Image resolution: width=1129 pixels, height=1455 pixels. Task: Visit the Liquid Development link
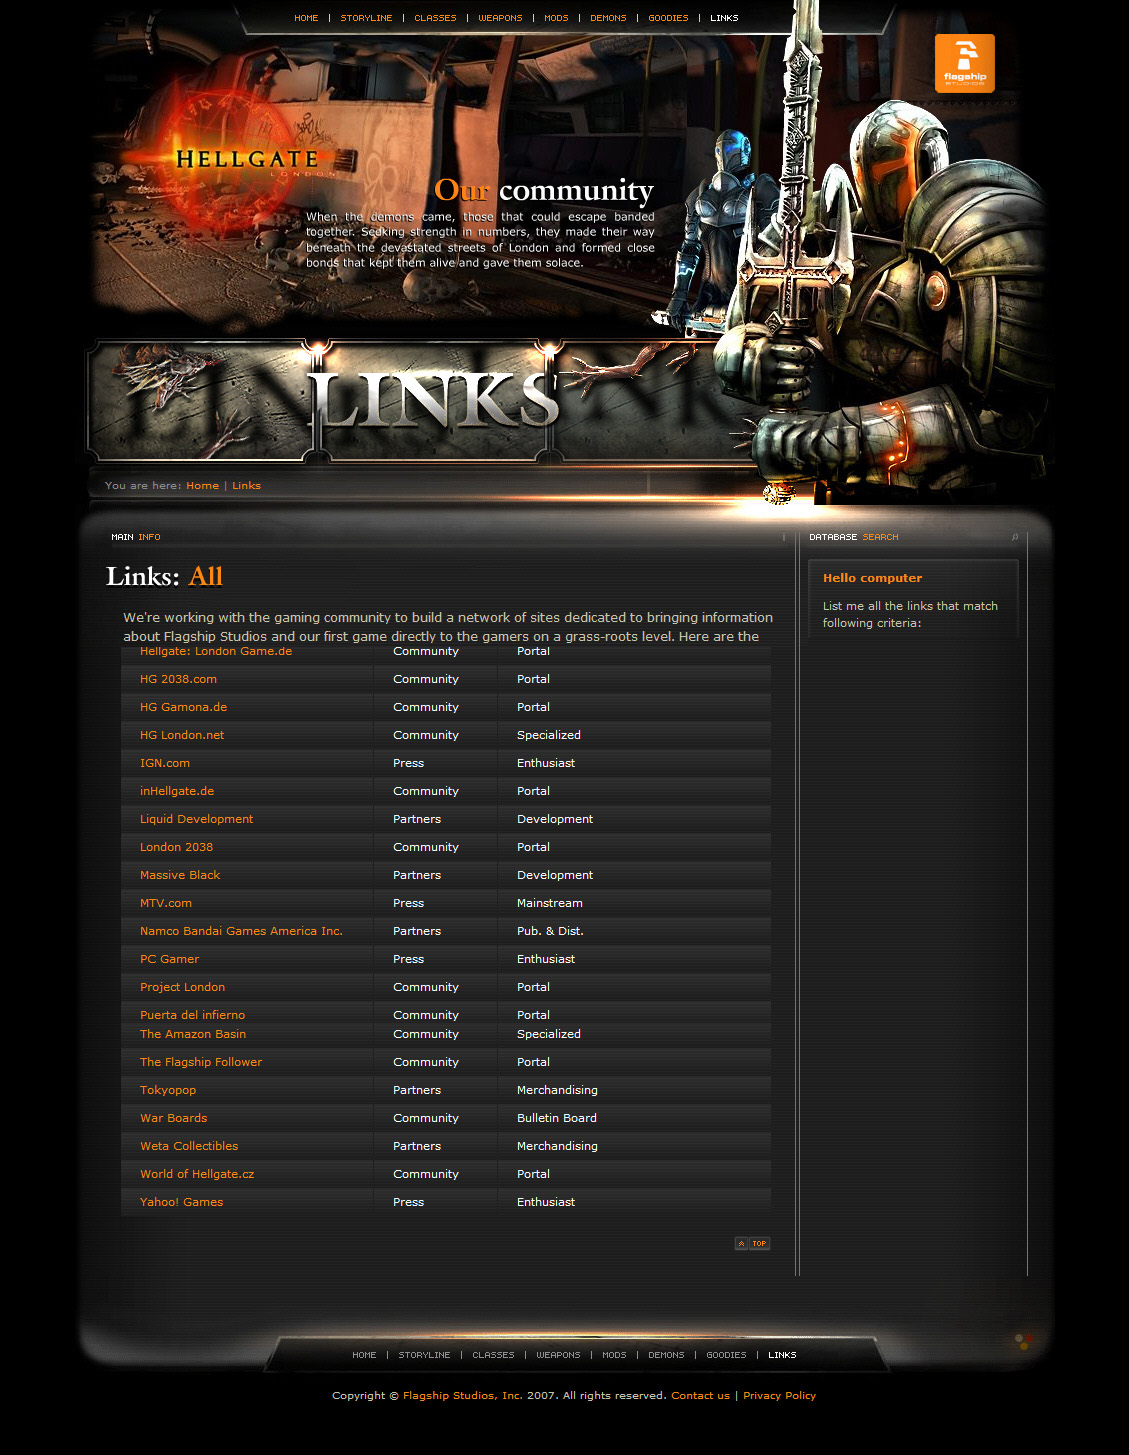(196, 819)
